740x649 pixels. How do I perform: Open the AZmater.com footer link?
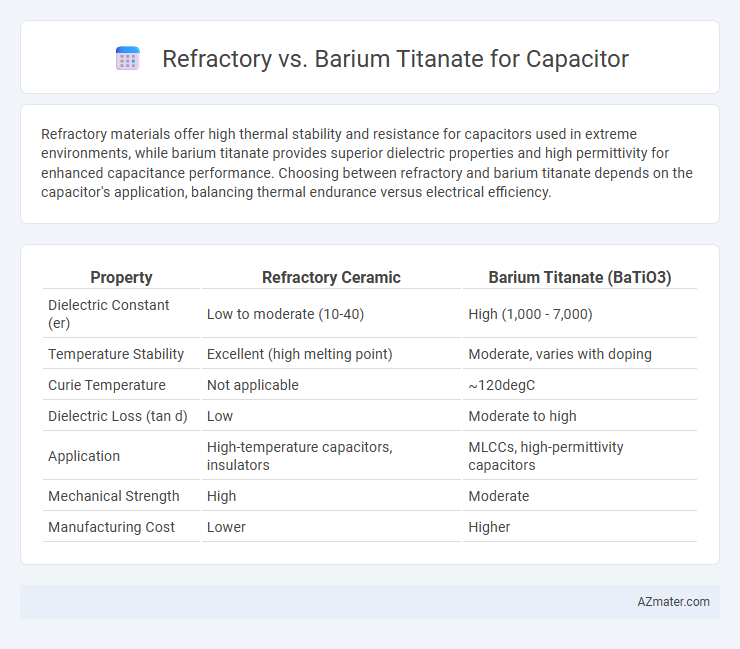[673, 602]
